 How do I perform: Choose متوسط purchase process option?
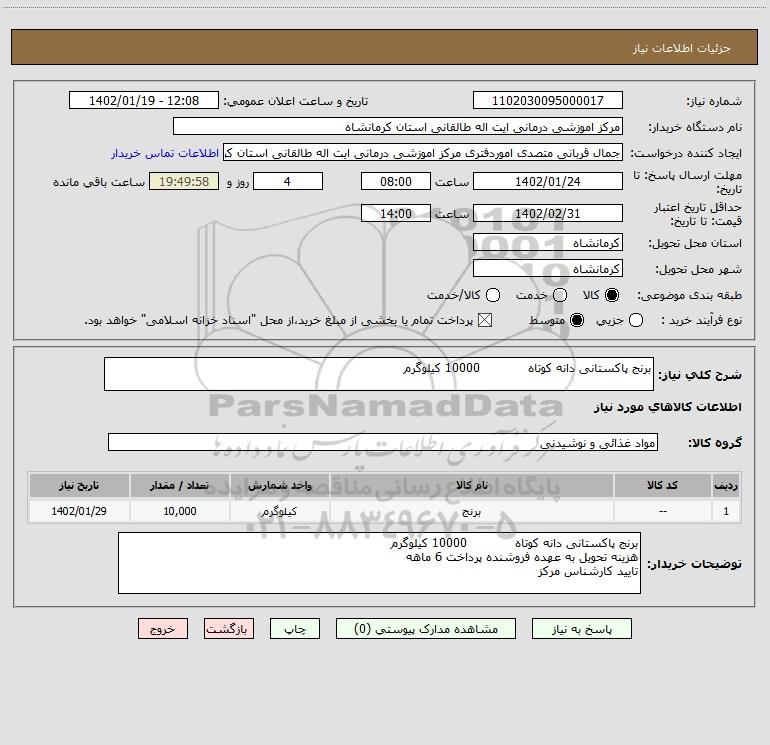[x=577, y=320]
